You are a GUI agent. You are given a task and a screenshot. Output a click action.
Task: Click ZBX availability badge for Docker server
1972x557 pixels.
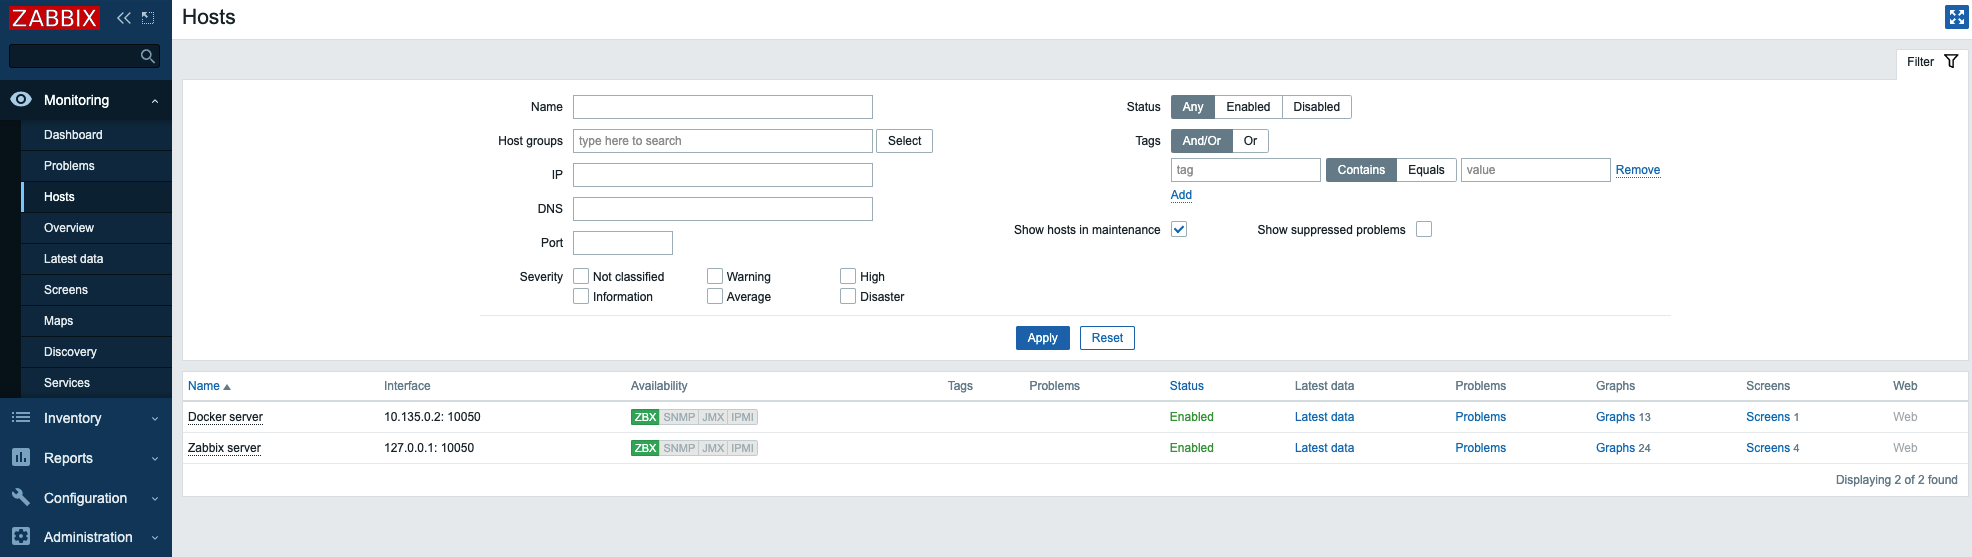[x=645, y=417]
